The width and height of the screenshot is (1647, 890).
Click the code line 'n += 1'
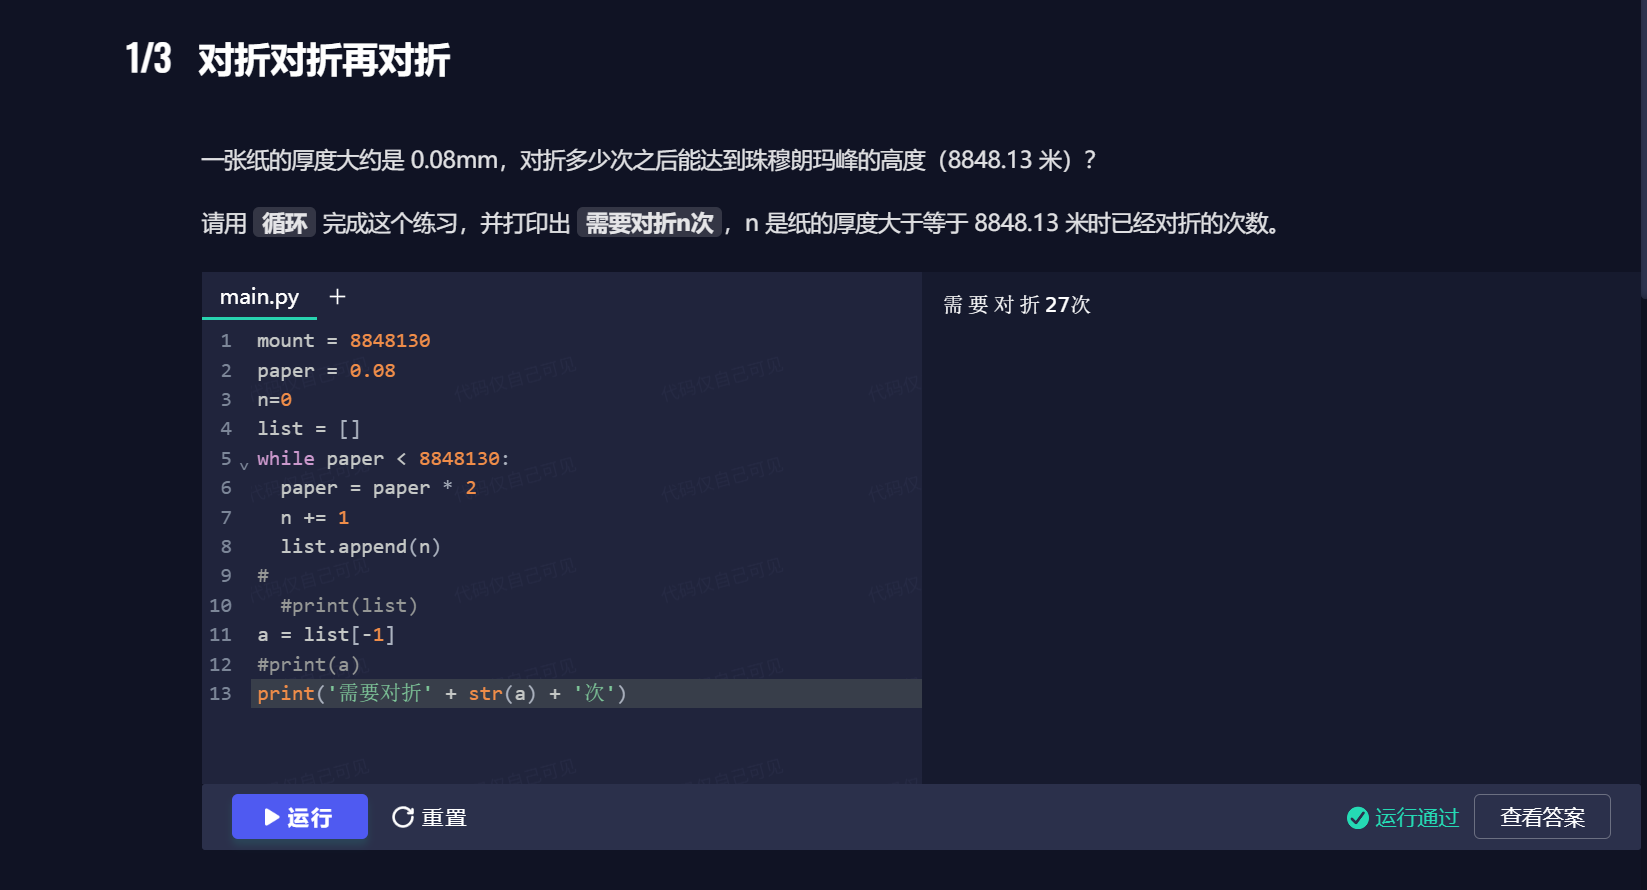point(314,518)
